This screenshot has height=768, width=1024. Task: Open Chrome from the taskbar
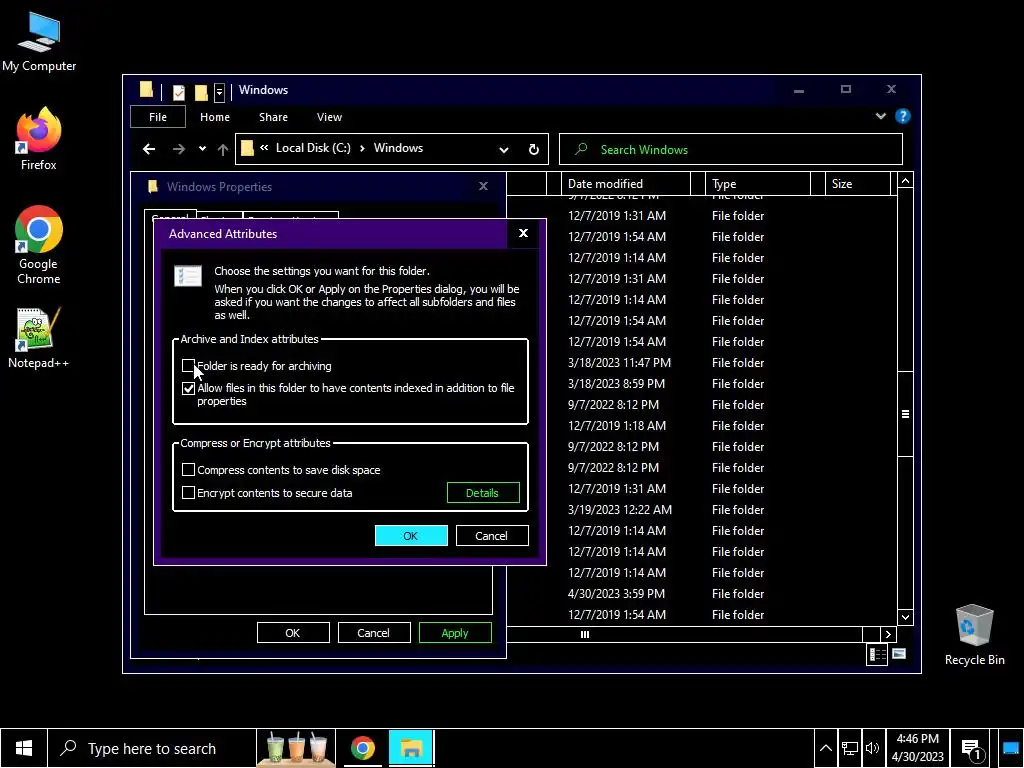tap(362, 748)
